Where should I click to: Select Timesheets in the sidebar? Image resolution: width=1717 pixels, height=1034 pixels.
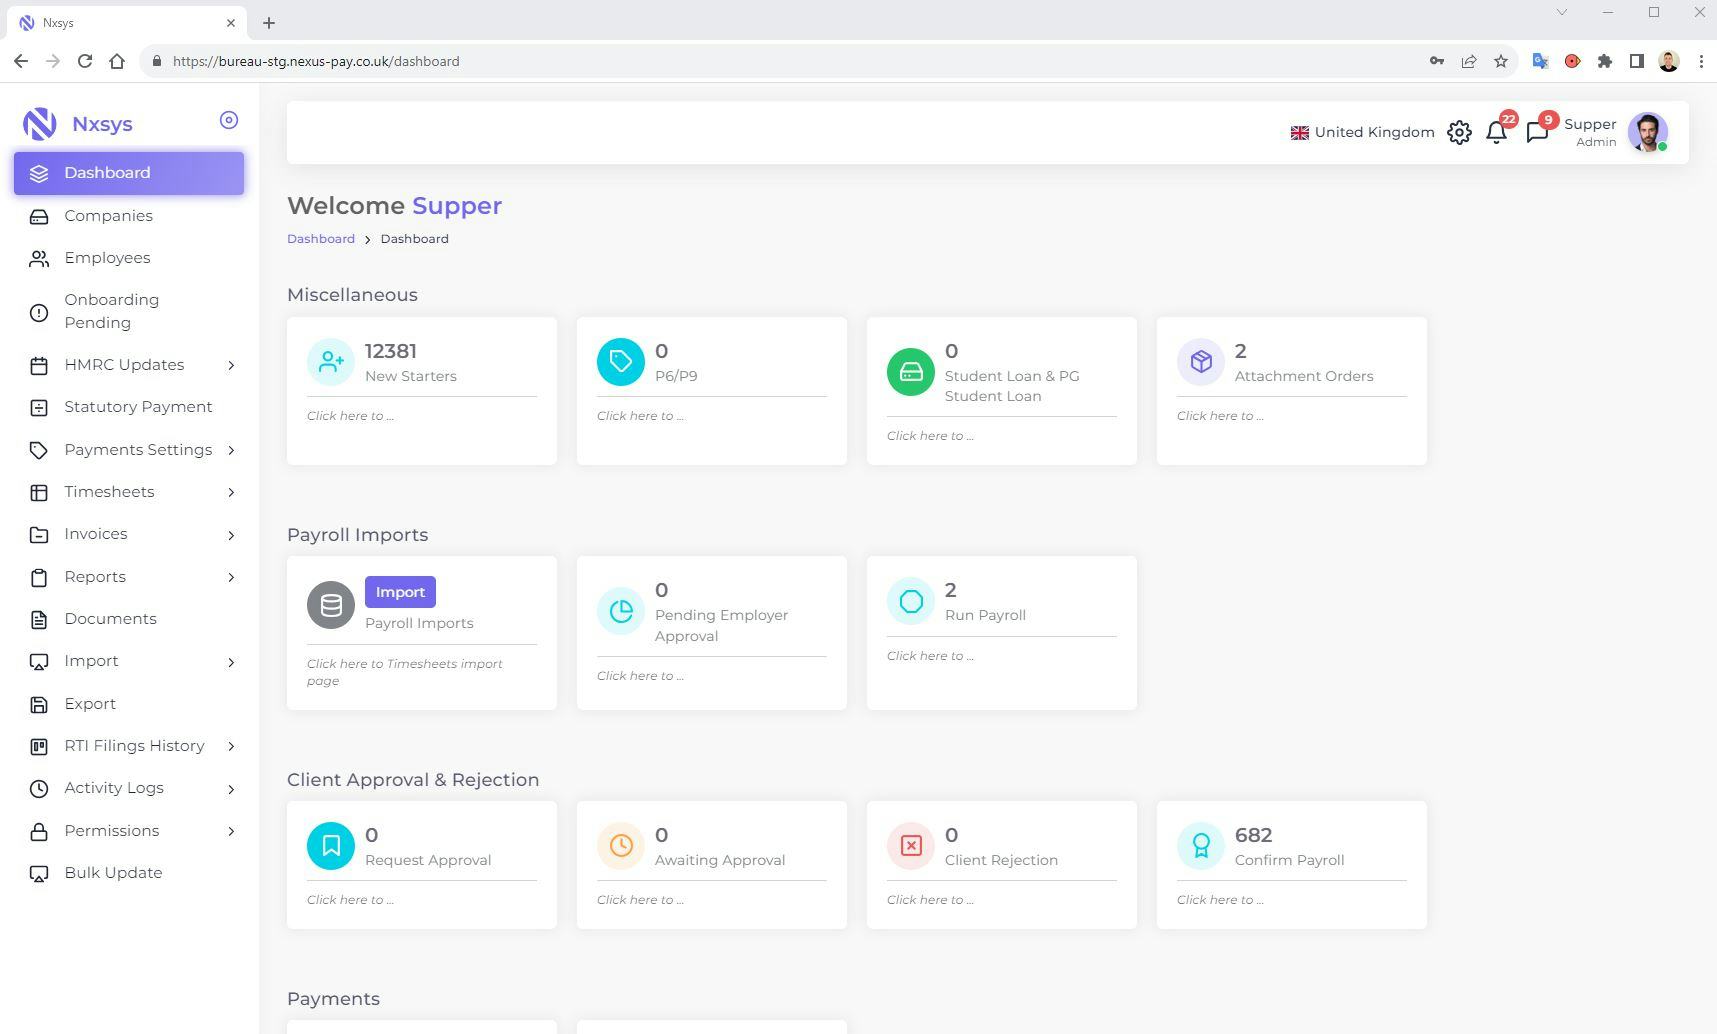[x=109, y=492]
